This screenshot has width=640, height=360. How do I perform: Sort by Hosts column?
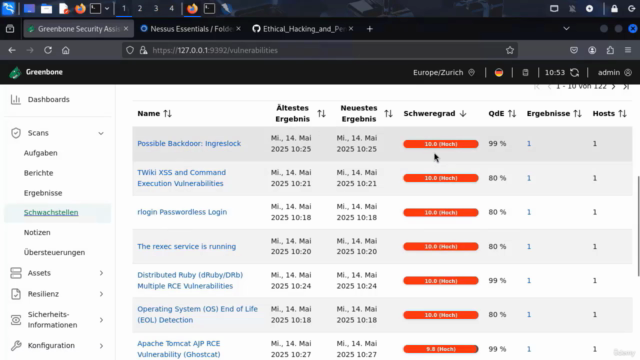pos(622,113)
